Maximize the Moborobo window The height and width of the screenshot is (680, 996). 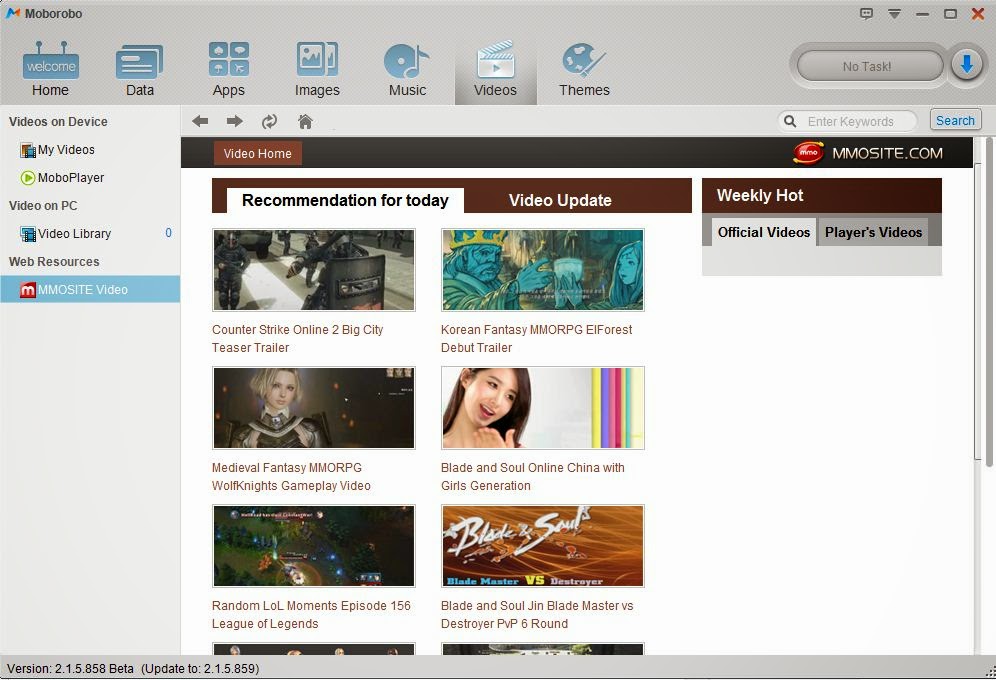(x=950, y=13)
